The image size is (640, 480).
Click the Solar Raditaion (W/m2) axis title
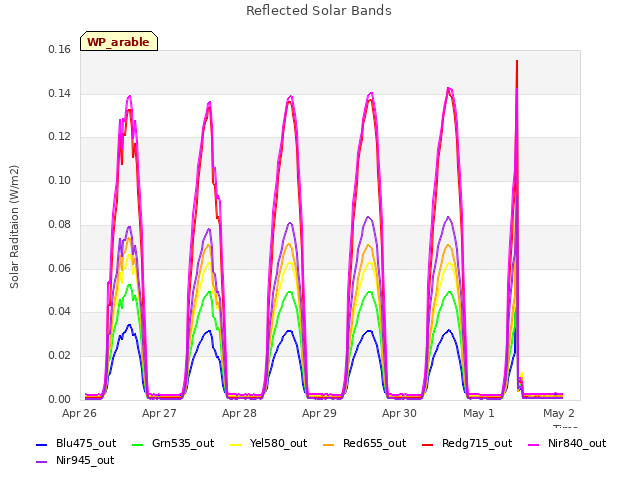14,227
